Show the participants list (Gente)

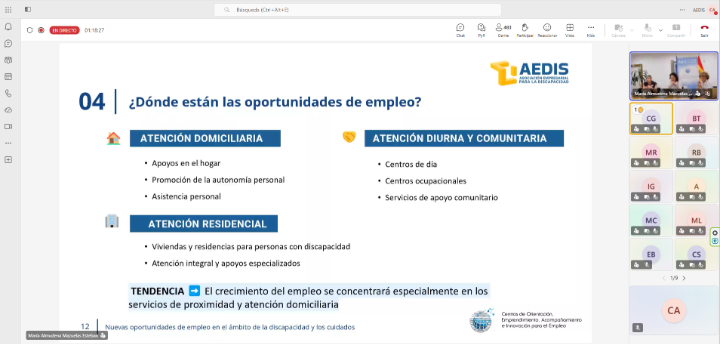503,30
